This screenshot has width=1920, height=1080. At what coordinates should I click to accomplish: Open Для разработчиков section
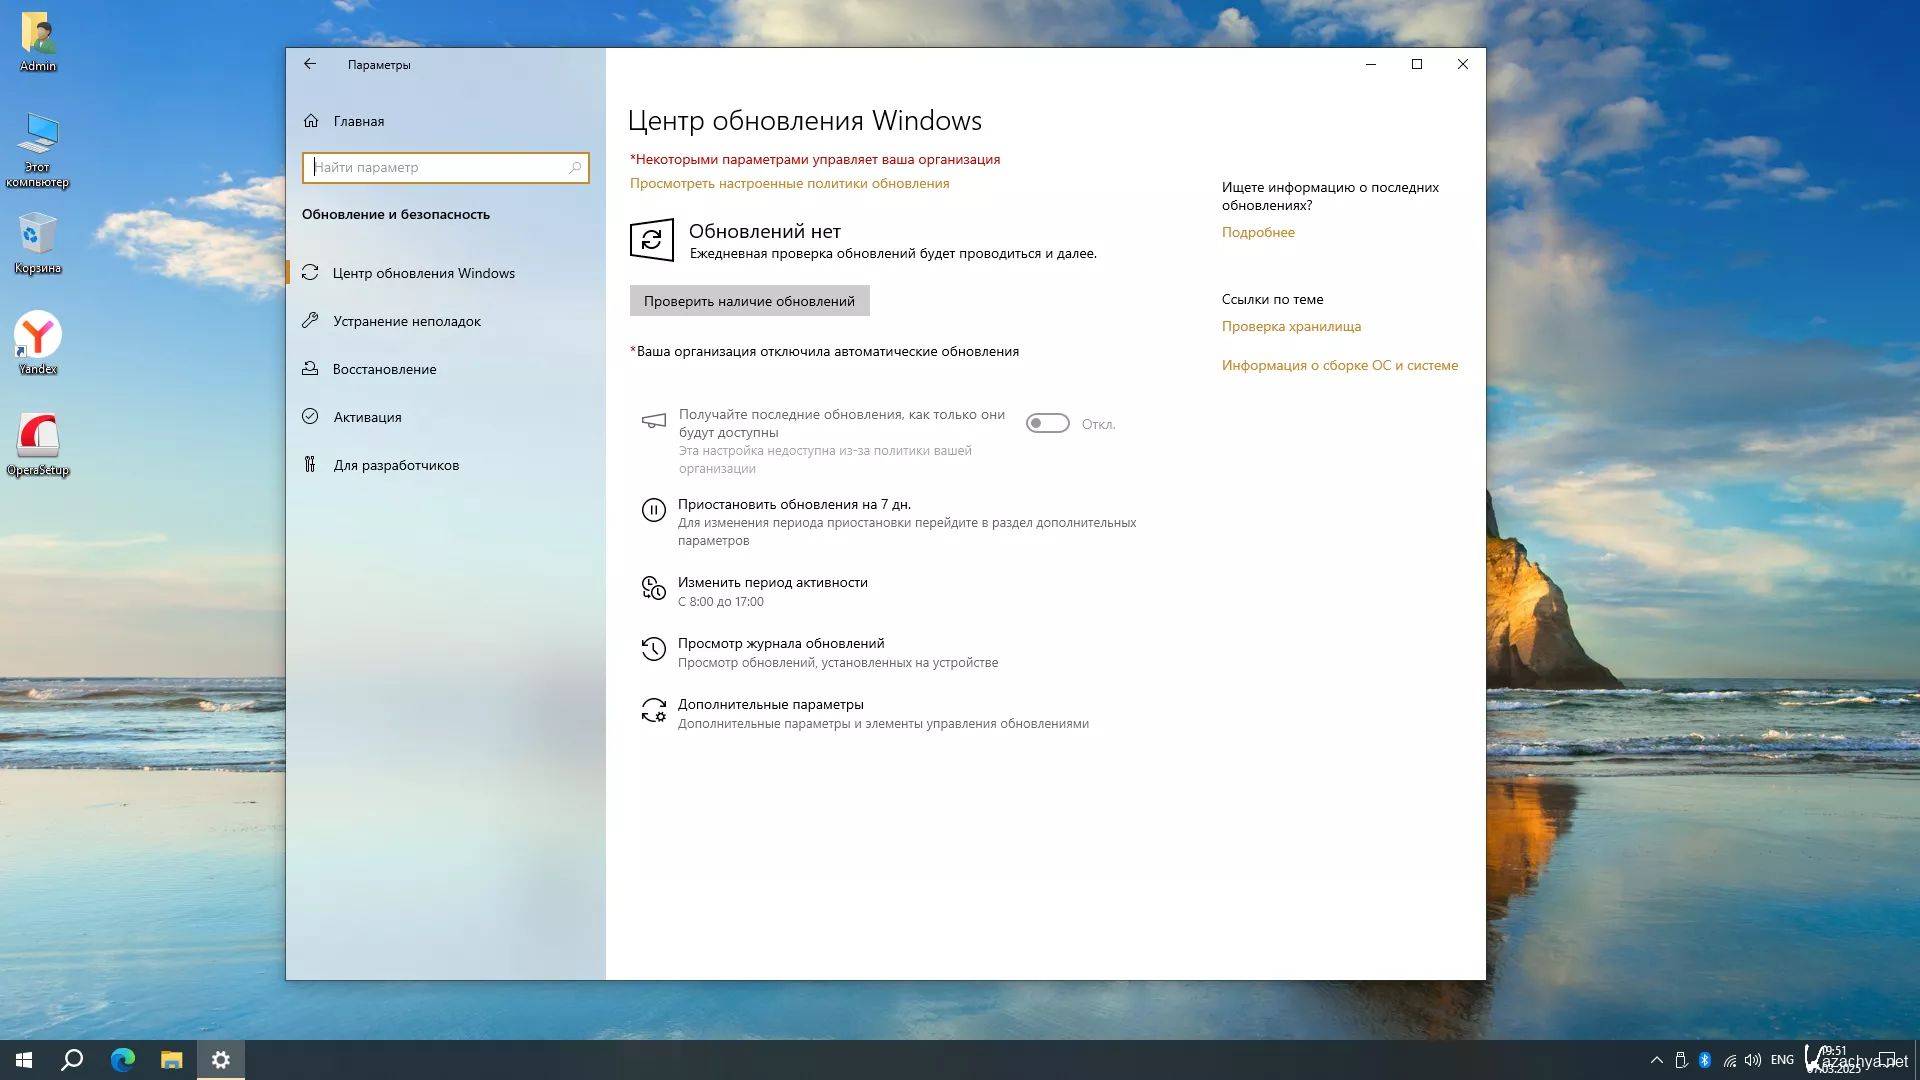click(x=396, y=465)
